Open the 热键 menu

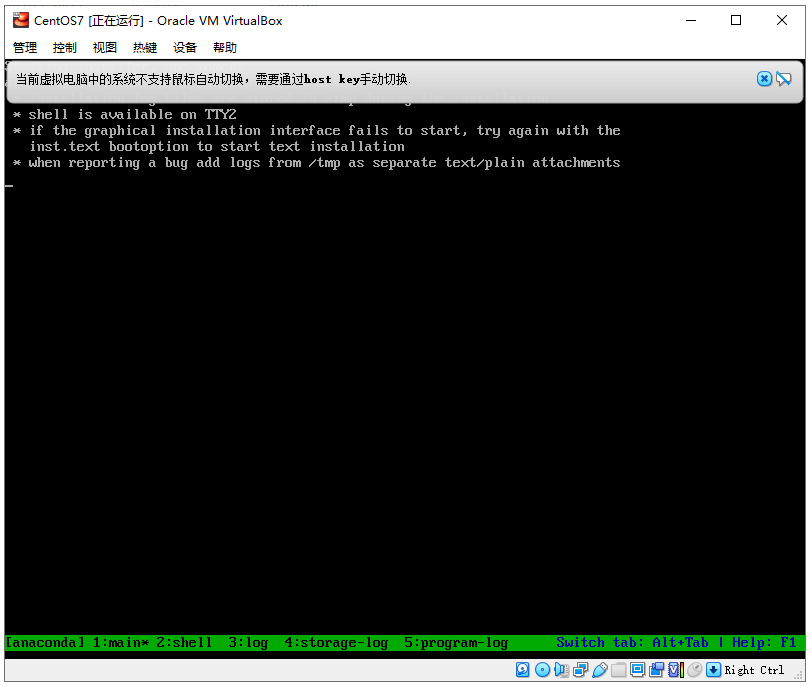tap(145, 47)
